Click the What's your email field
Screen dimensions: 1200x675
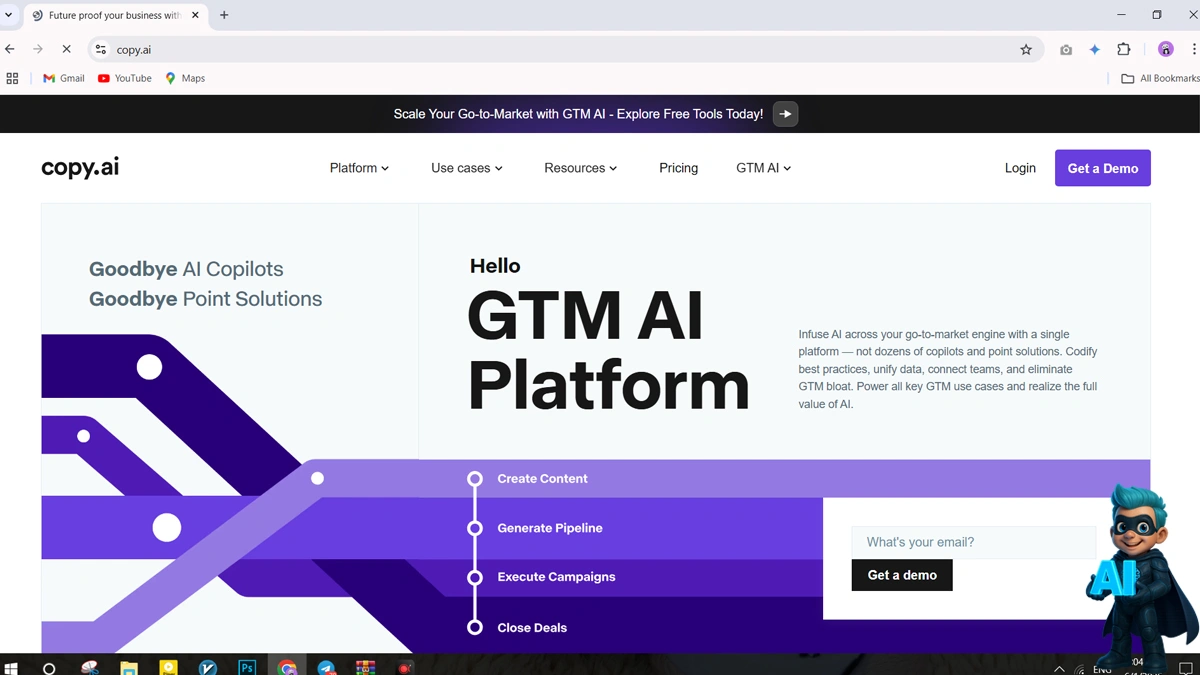click(974, 542)
